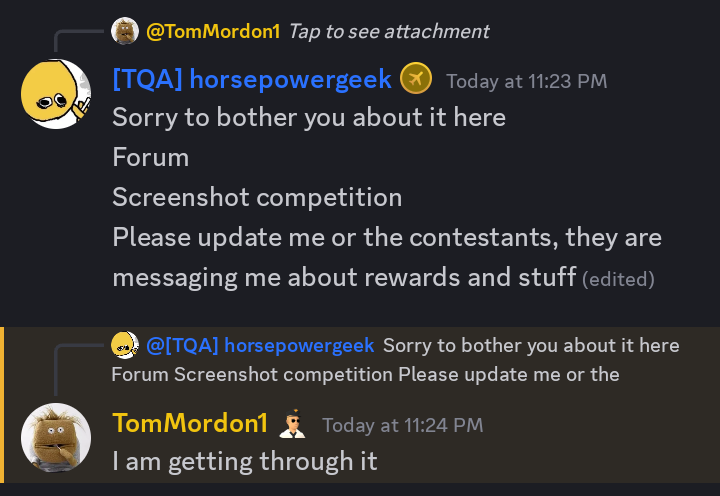Click the '(edited)' label on message
The image size is (720, 496).
pos(619,279)
